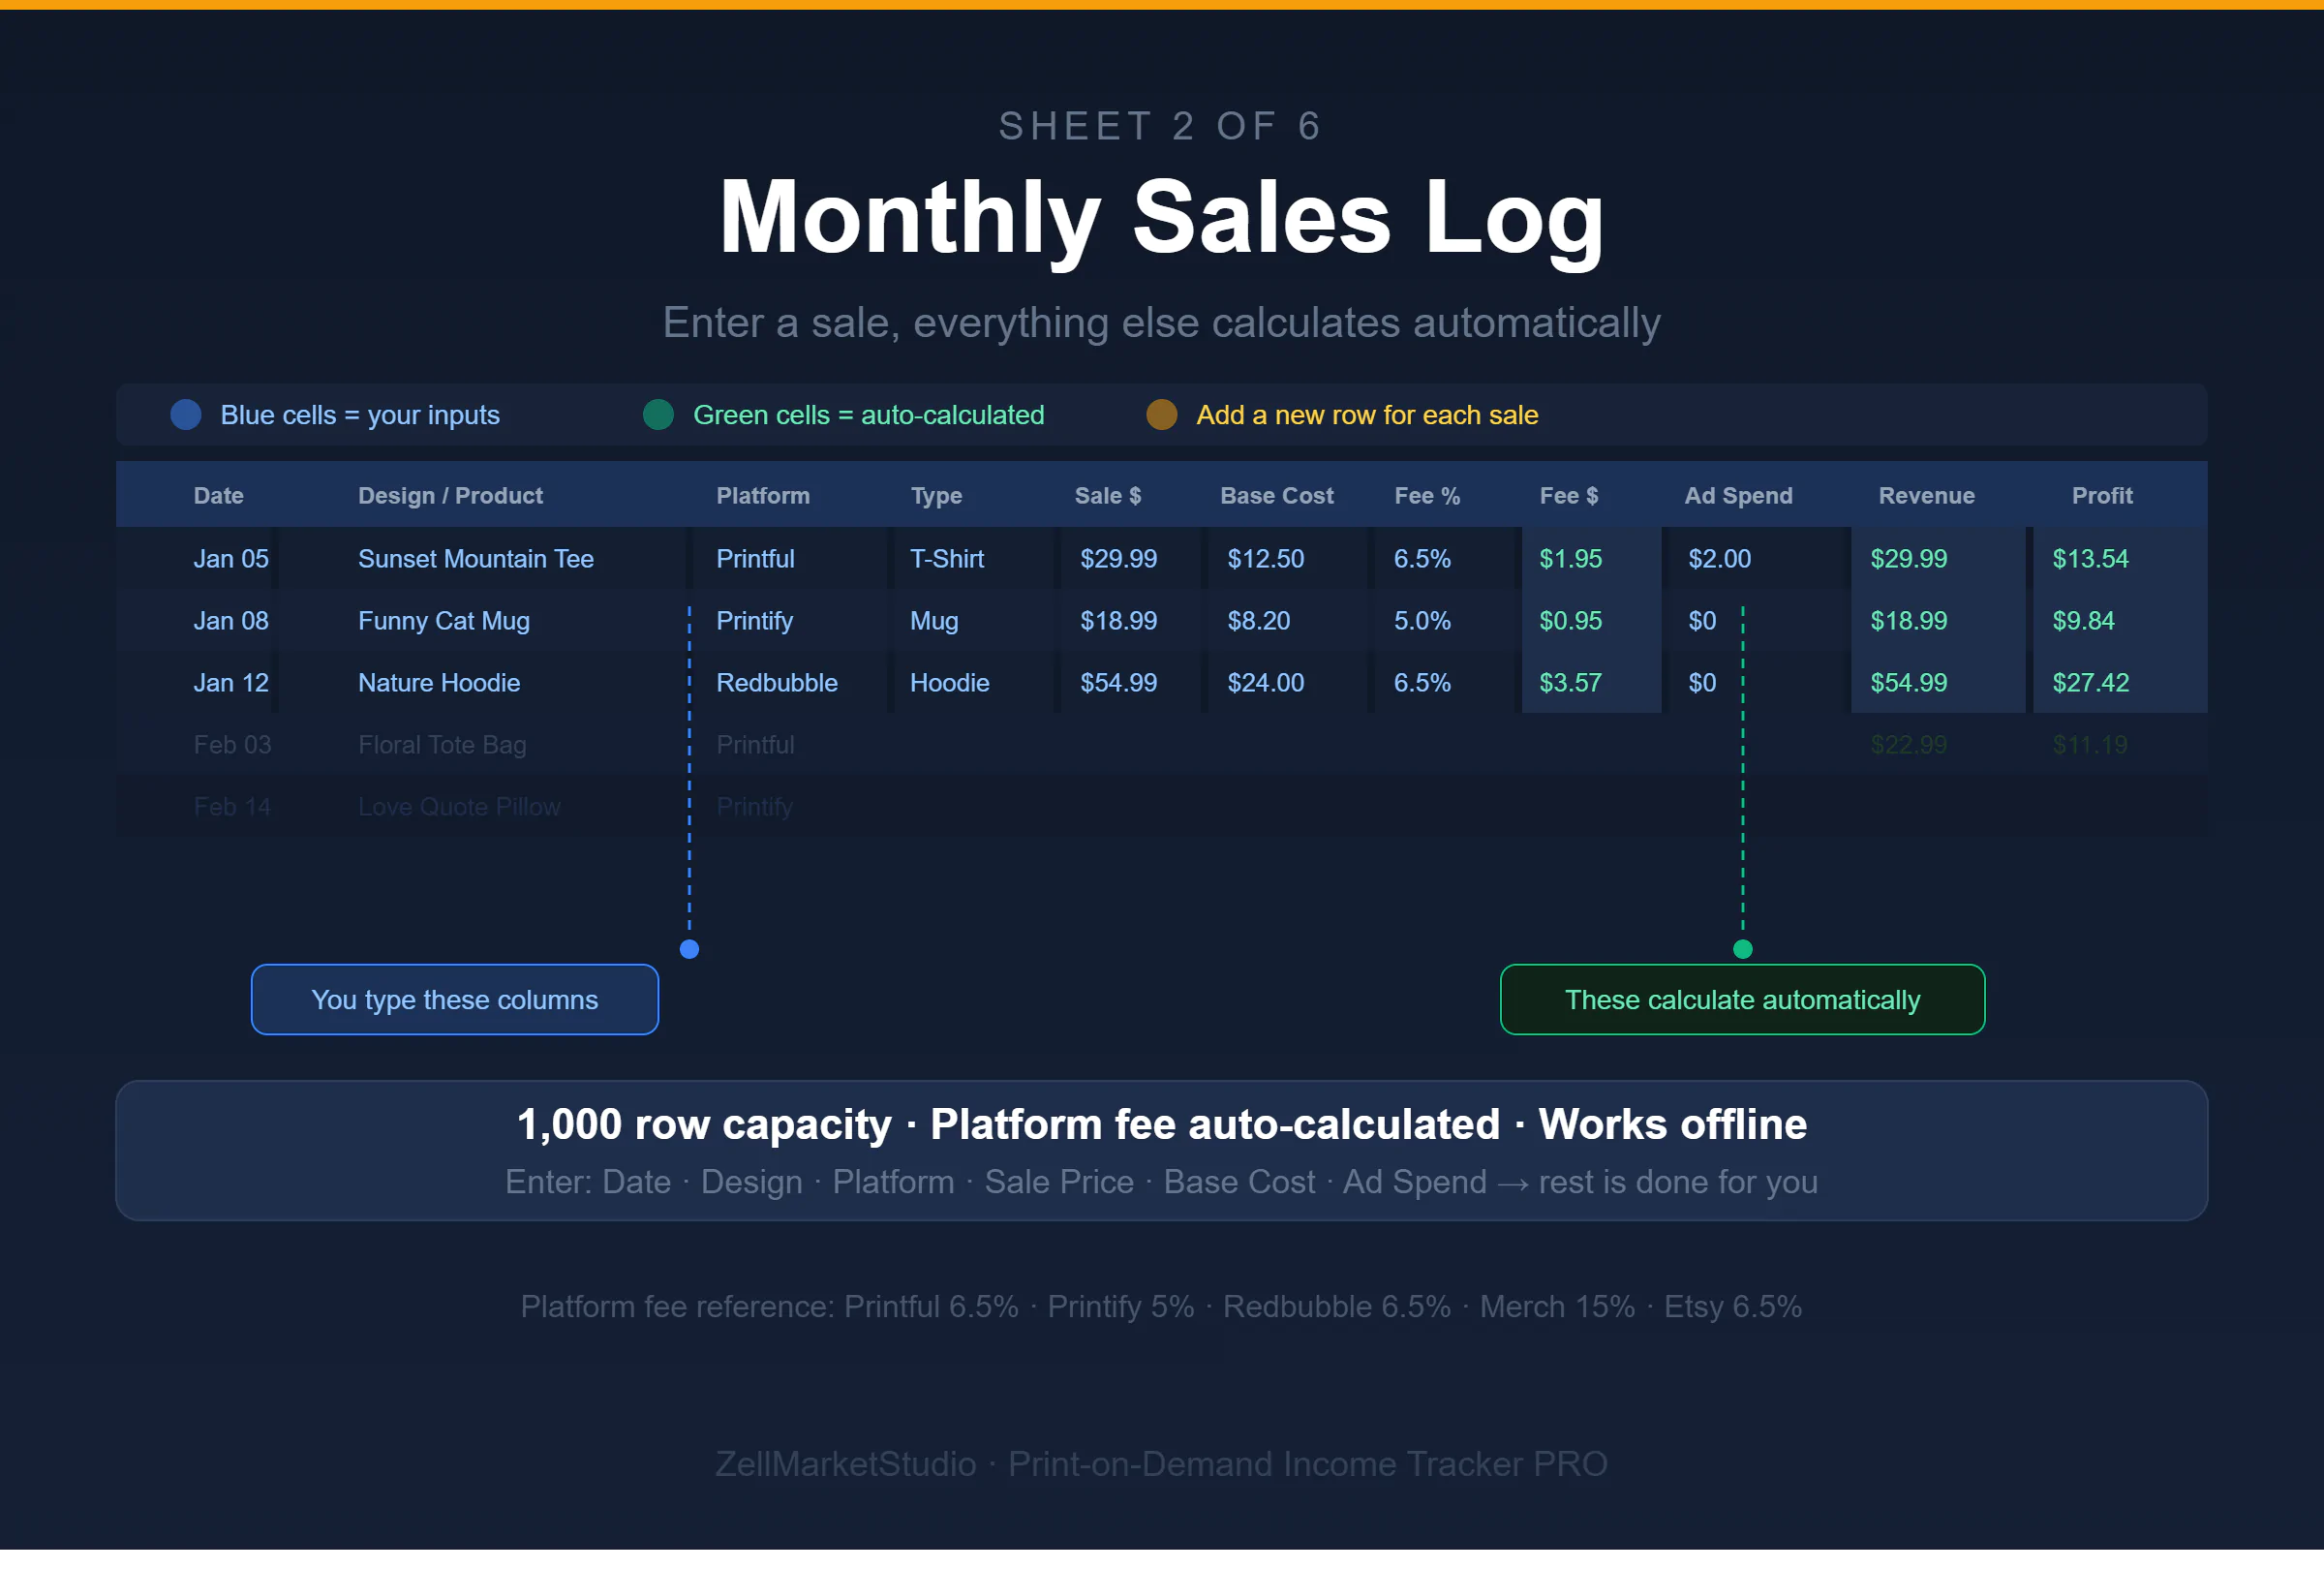Click the blue dashed line endpoint dot
The width and height of the screenshot is (2324, 1569).
(689, 949)
